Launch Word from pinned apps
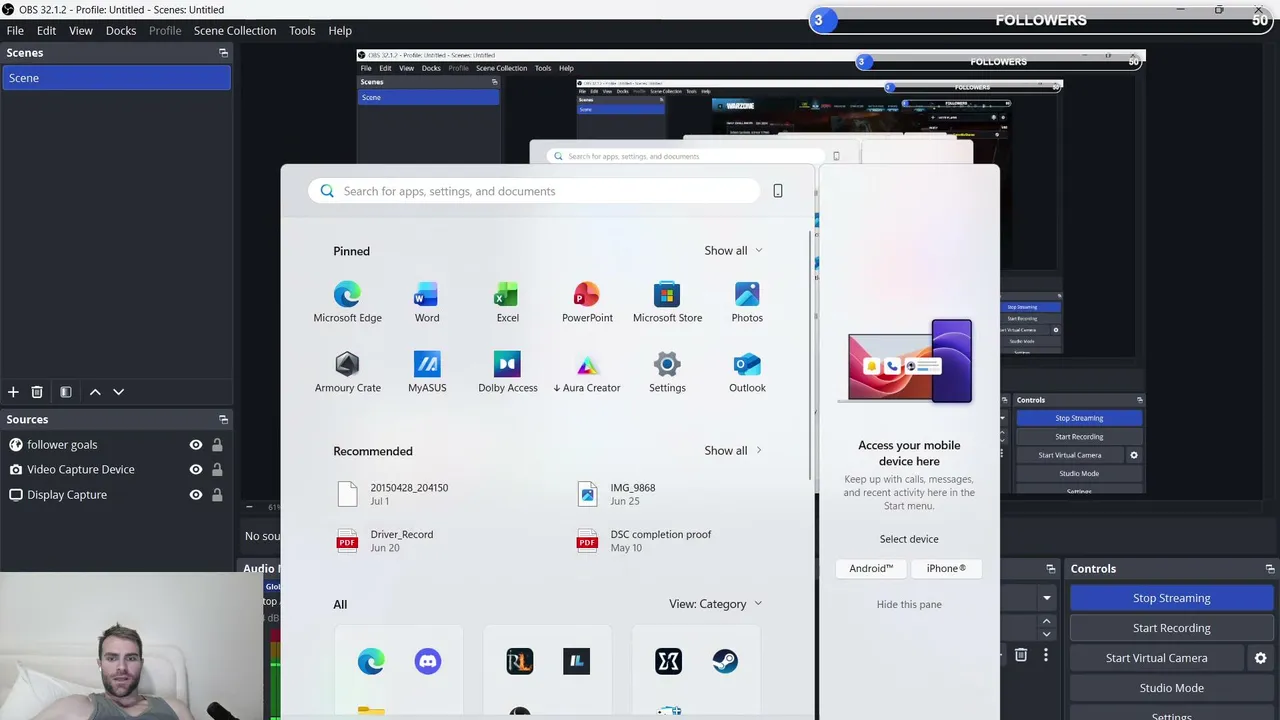1280x720 pixels. pyautogui.click(x=427, y=302)
